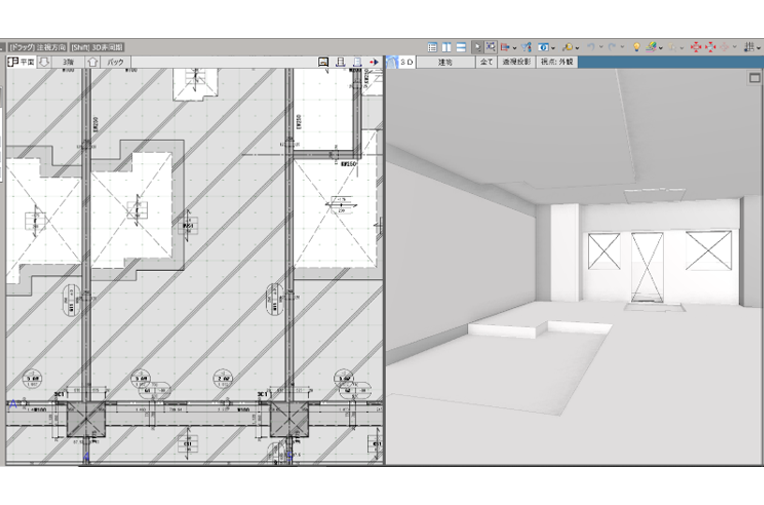
Task: Expand the undo history dropdown arrow
Action: tap(601, 48)
